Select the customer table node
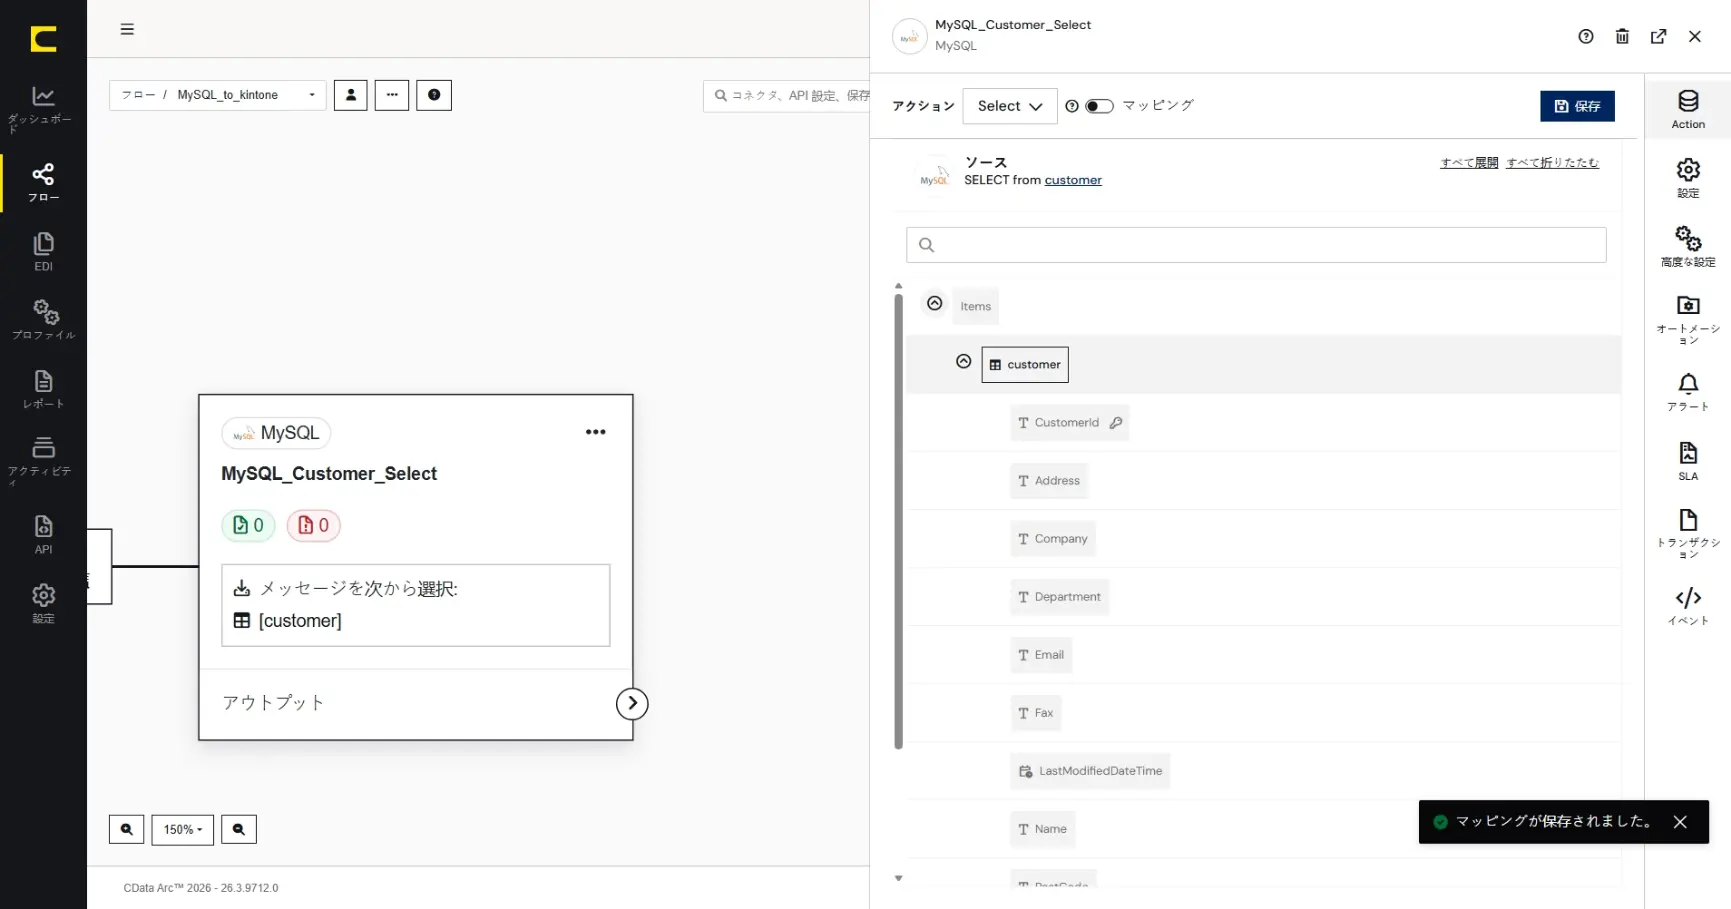Image resolution: width=1731 pixels, height=909 pixels. [1025, 365]
